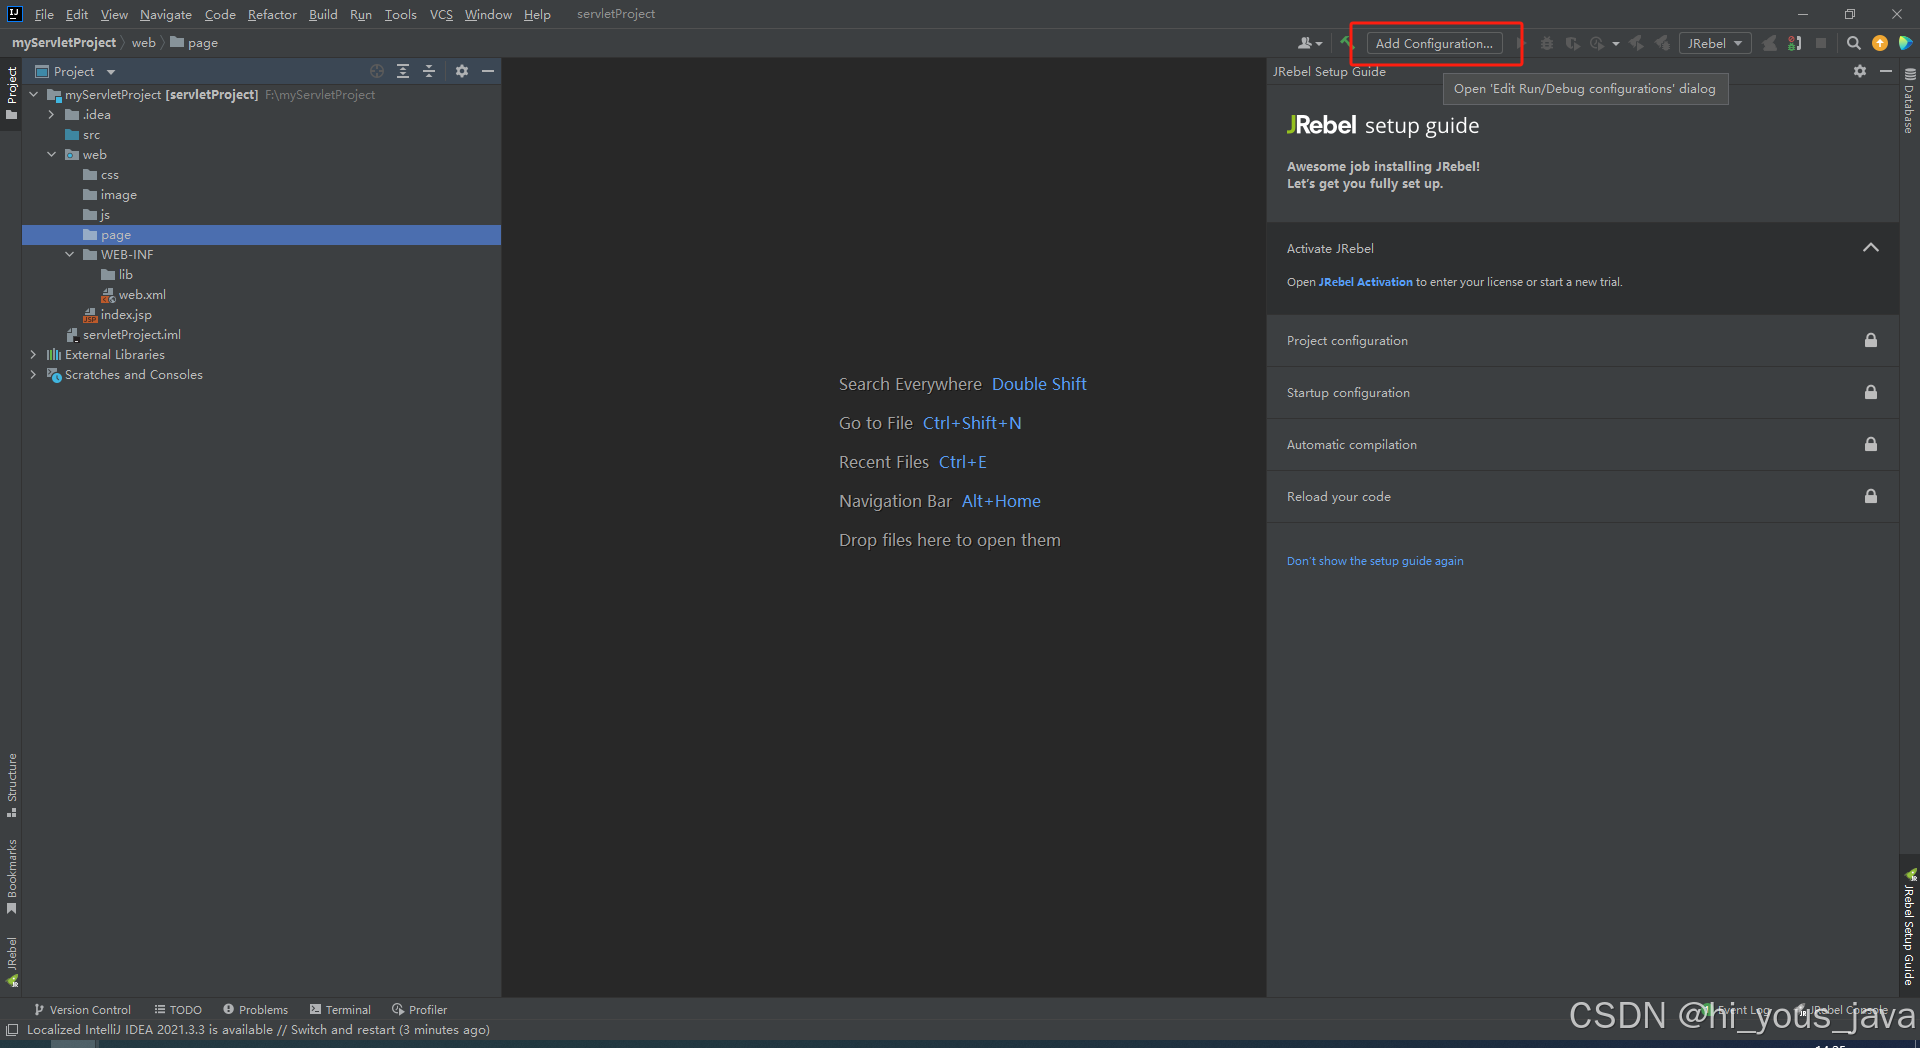
Task: Open the Problems tool window
Action: 256,1010
